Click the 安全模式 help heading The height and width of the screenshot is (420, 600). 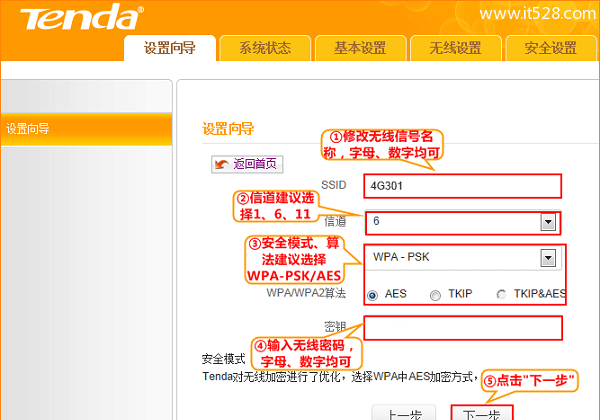pos(223,359)
